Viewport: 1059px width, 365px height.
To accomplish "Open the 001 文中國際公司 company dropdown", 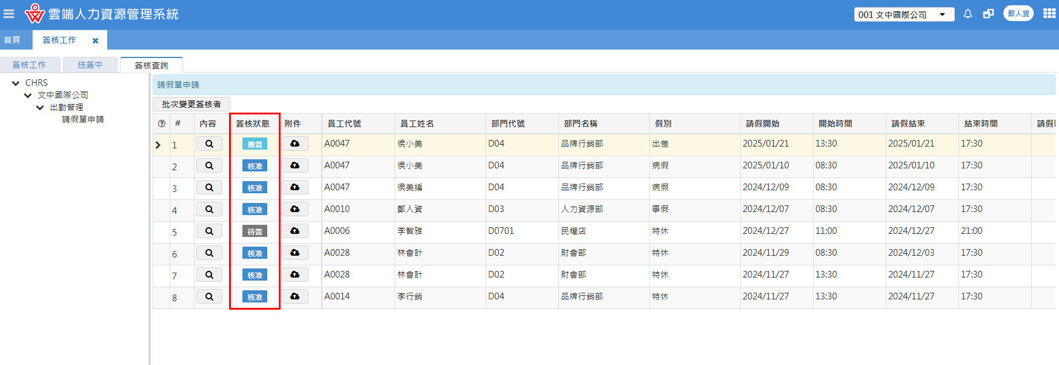I will pos(904,14).
